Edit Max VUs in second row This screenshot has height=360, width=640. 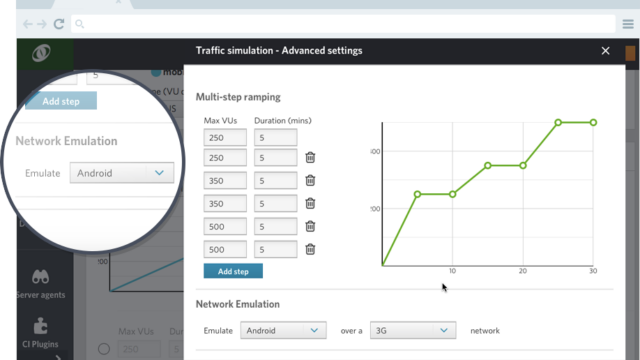(225, 158)
